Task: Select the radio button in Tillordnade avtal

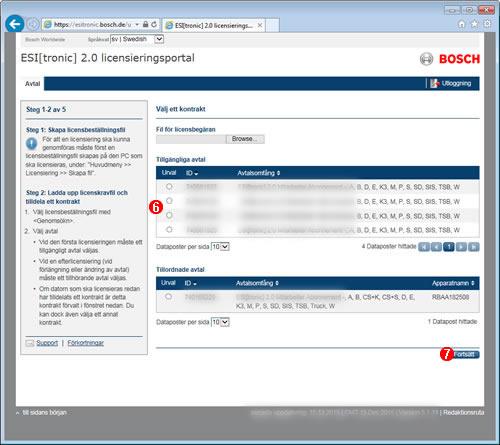Action: coord(168,296)
